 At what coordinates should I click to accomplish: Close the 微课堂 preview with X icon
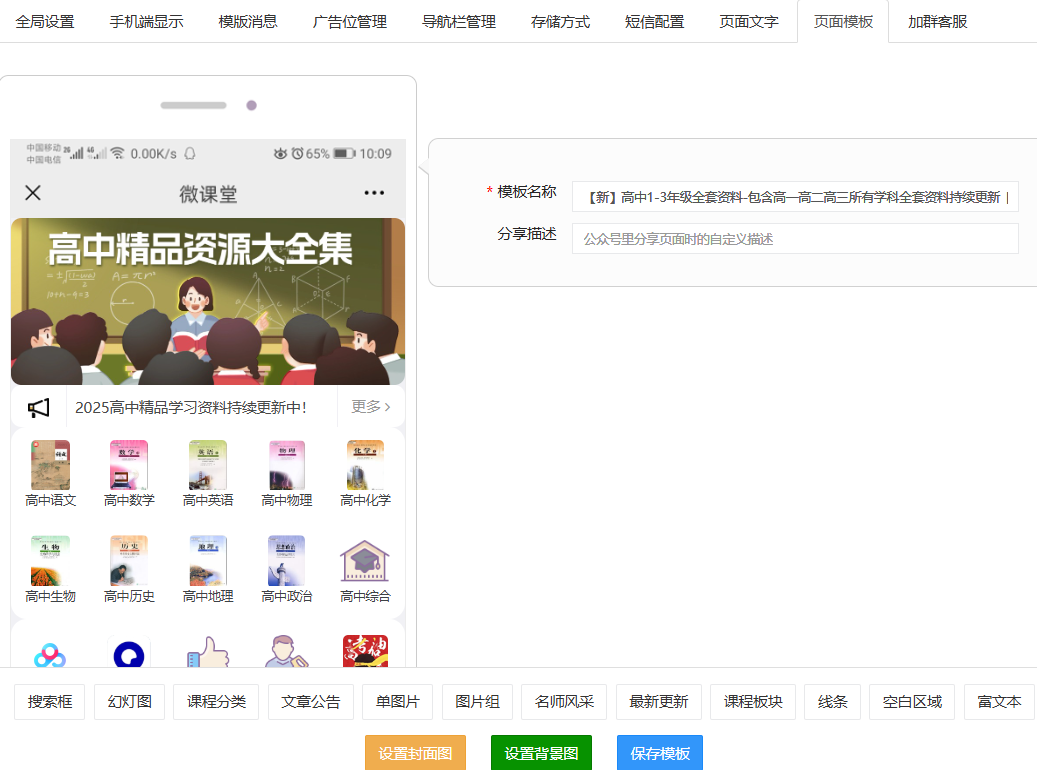point(33,193)
